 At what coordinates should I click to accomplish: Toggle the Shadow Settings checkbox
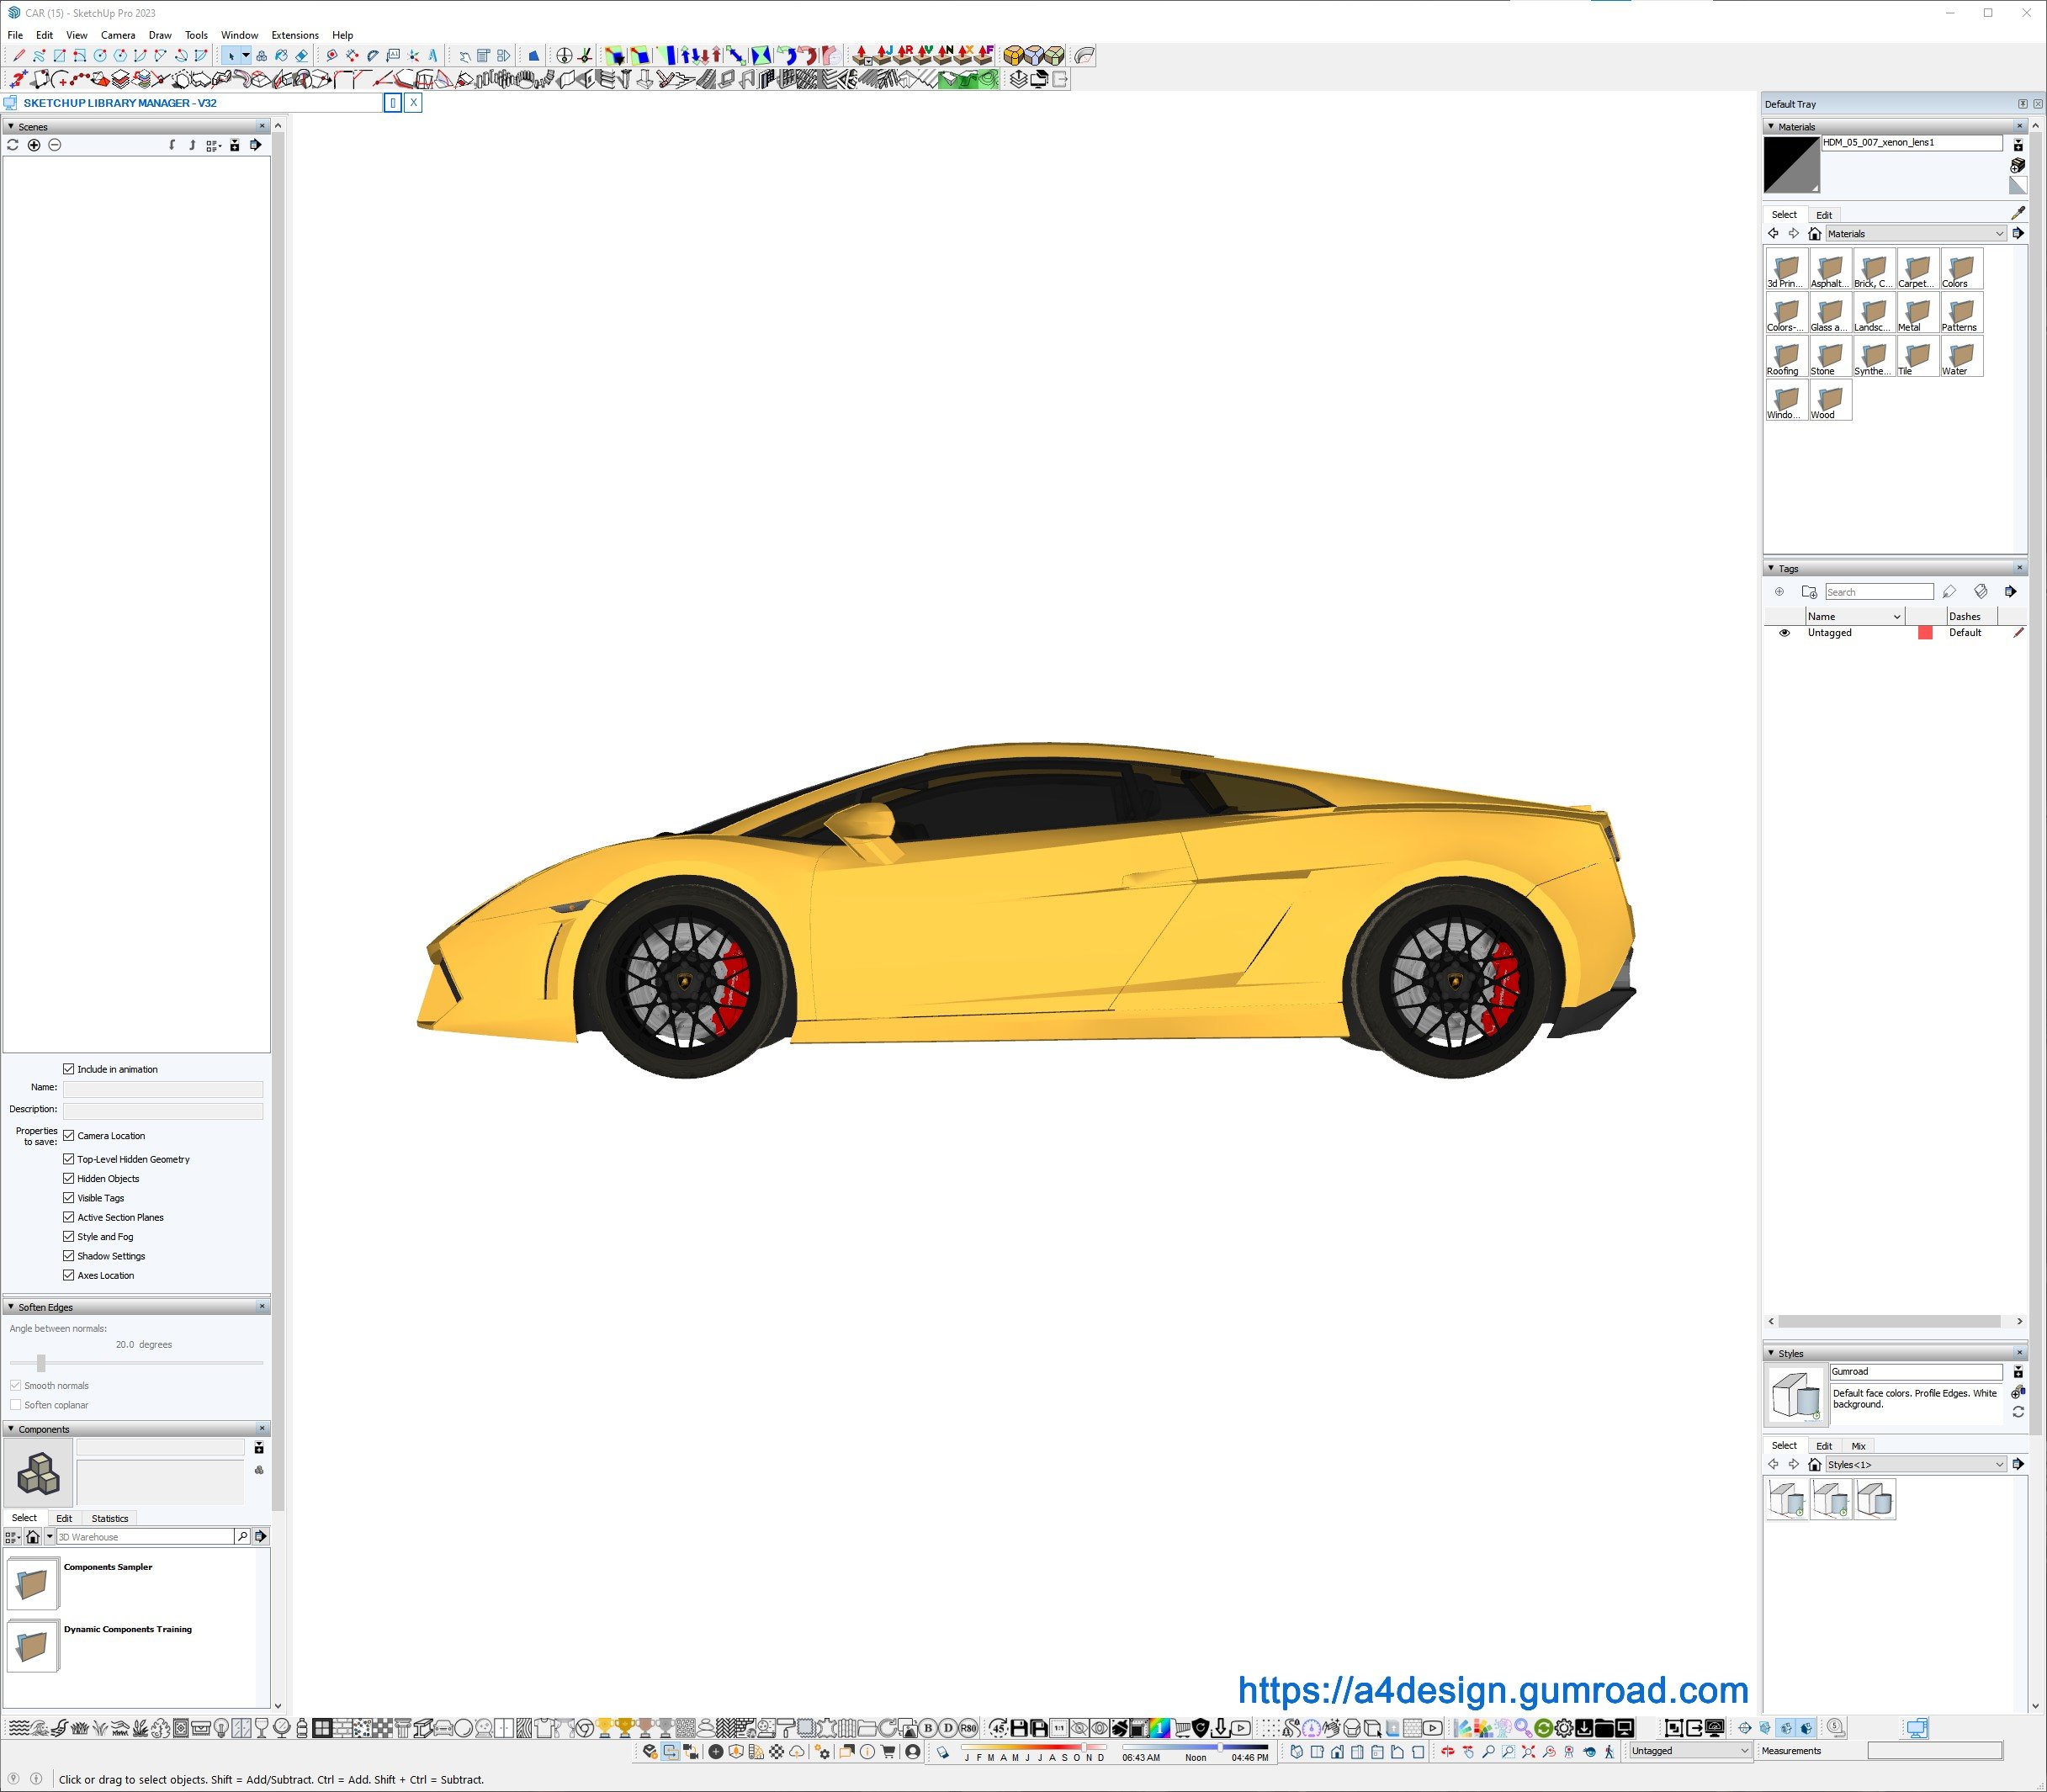tap(69, 1256)
